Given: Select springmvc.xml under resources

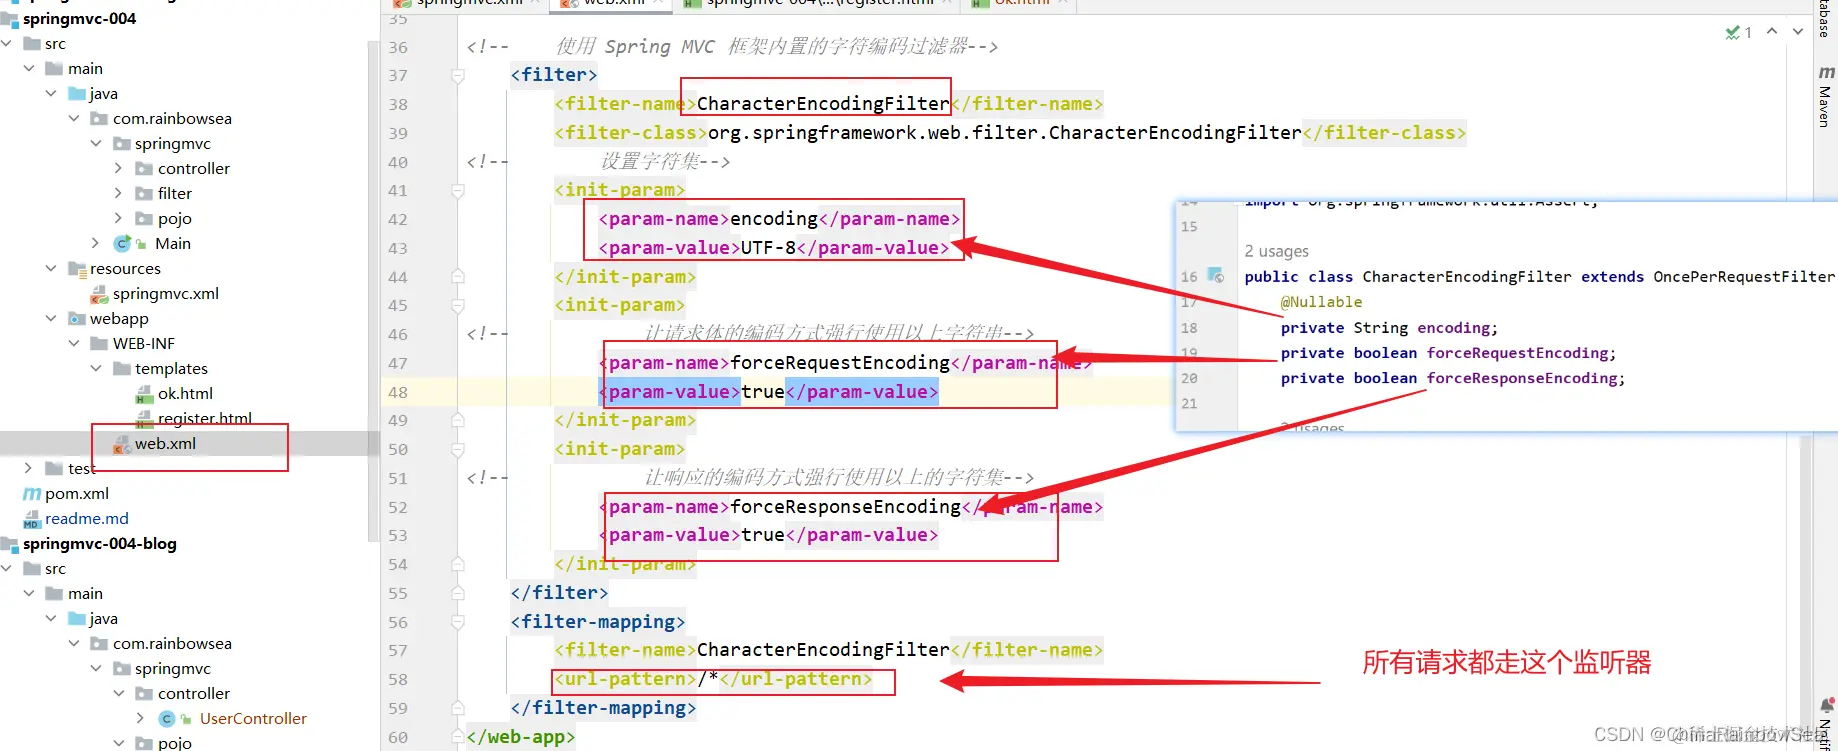Looking at the screenshot, I should click(166, 293).
